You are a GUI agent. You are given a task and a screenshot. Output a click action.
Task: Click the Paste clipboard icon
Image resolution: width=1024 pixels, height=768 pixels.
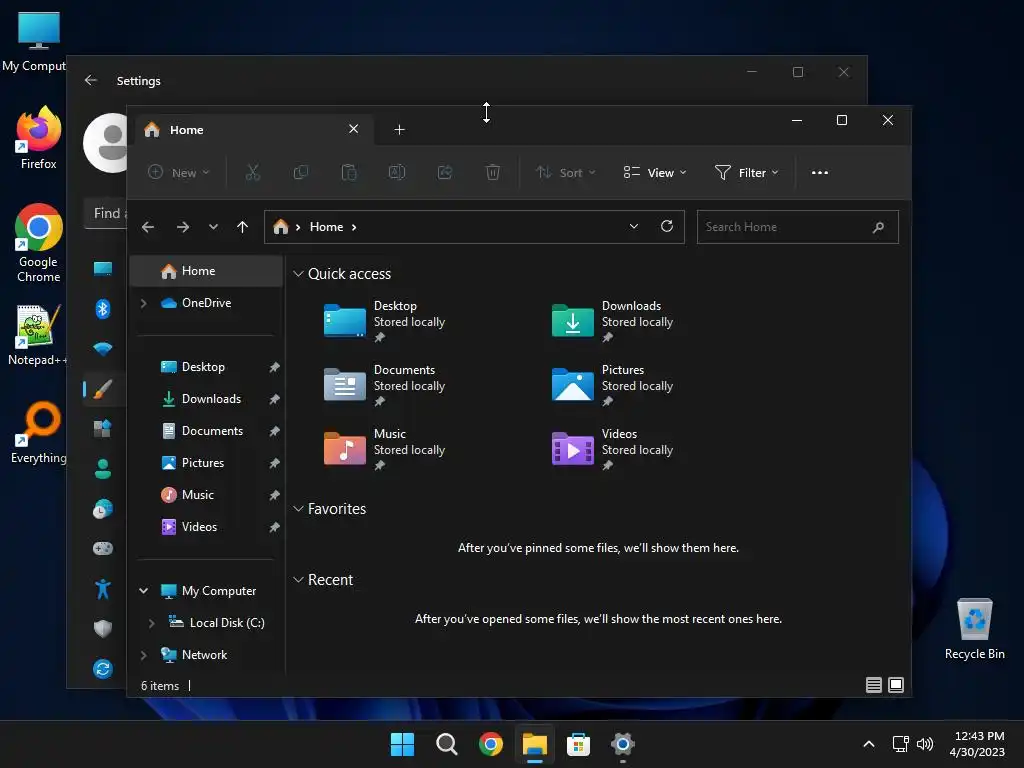(349, 172)
